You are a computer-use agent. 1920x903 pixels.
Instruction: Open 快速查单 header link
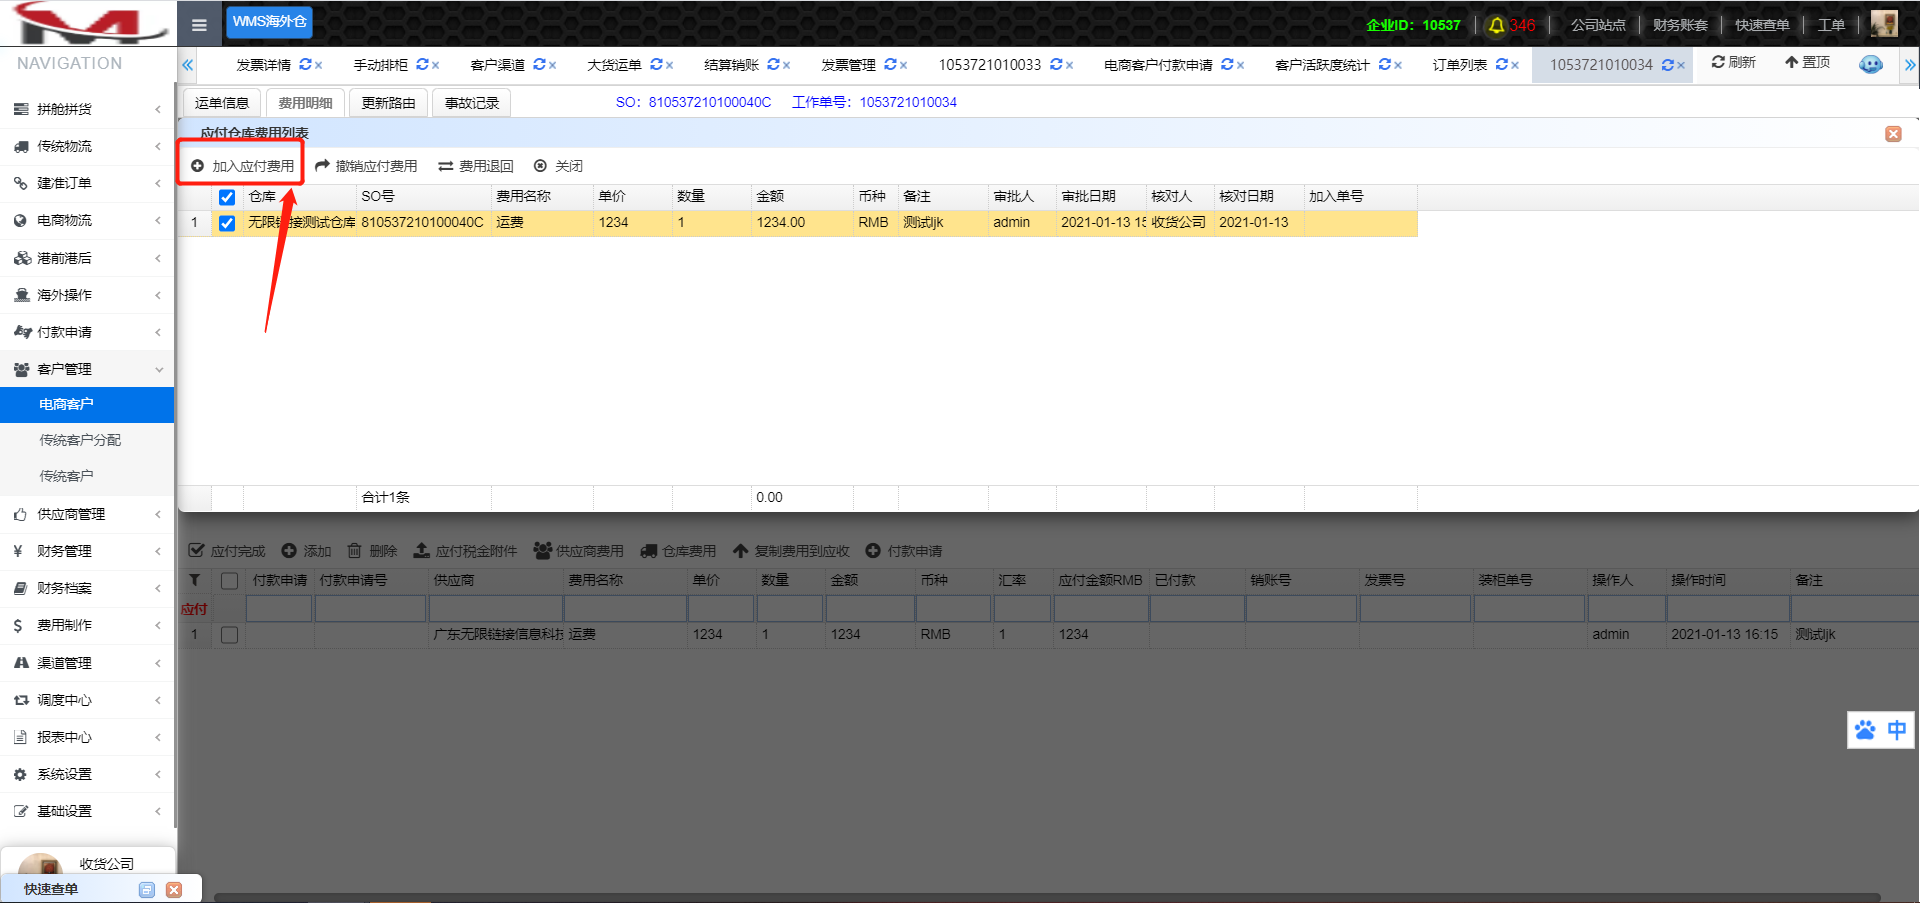[x=1762, y=25]
